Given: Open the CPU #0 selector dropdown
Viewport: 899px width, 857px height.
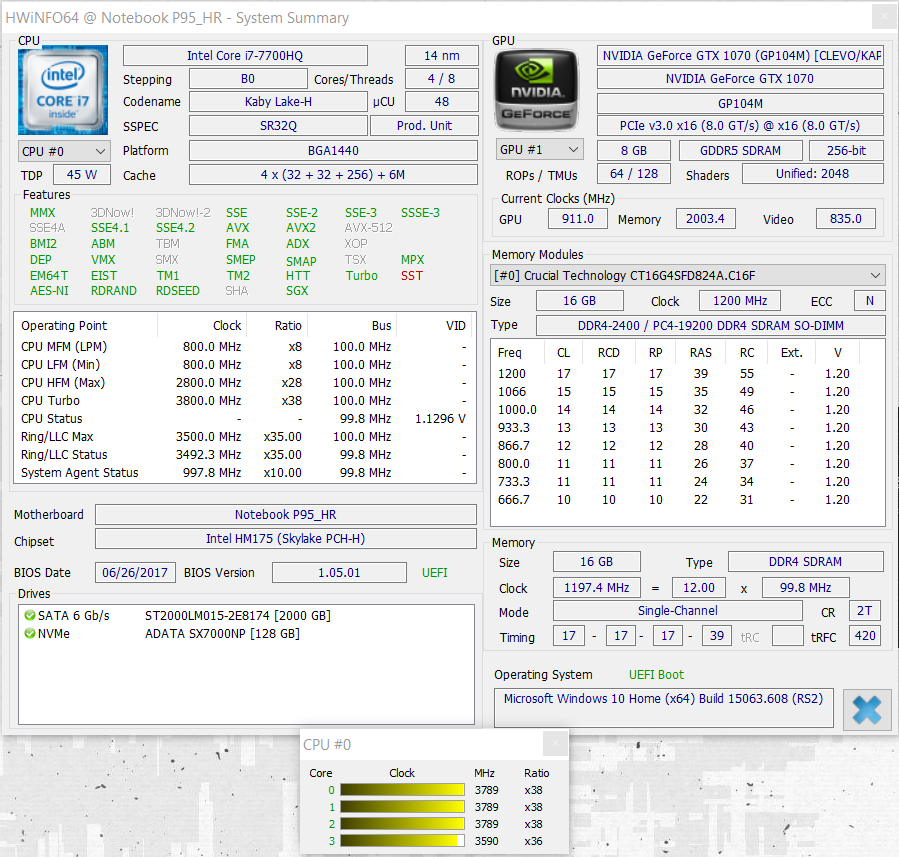Looking at the screenshot, I should click(x=64, y=151).
